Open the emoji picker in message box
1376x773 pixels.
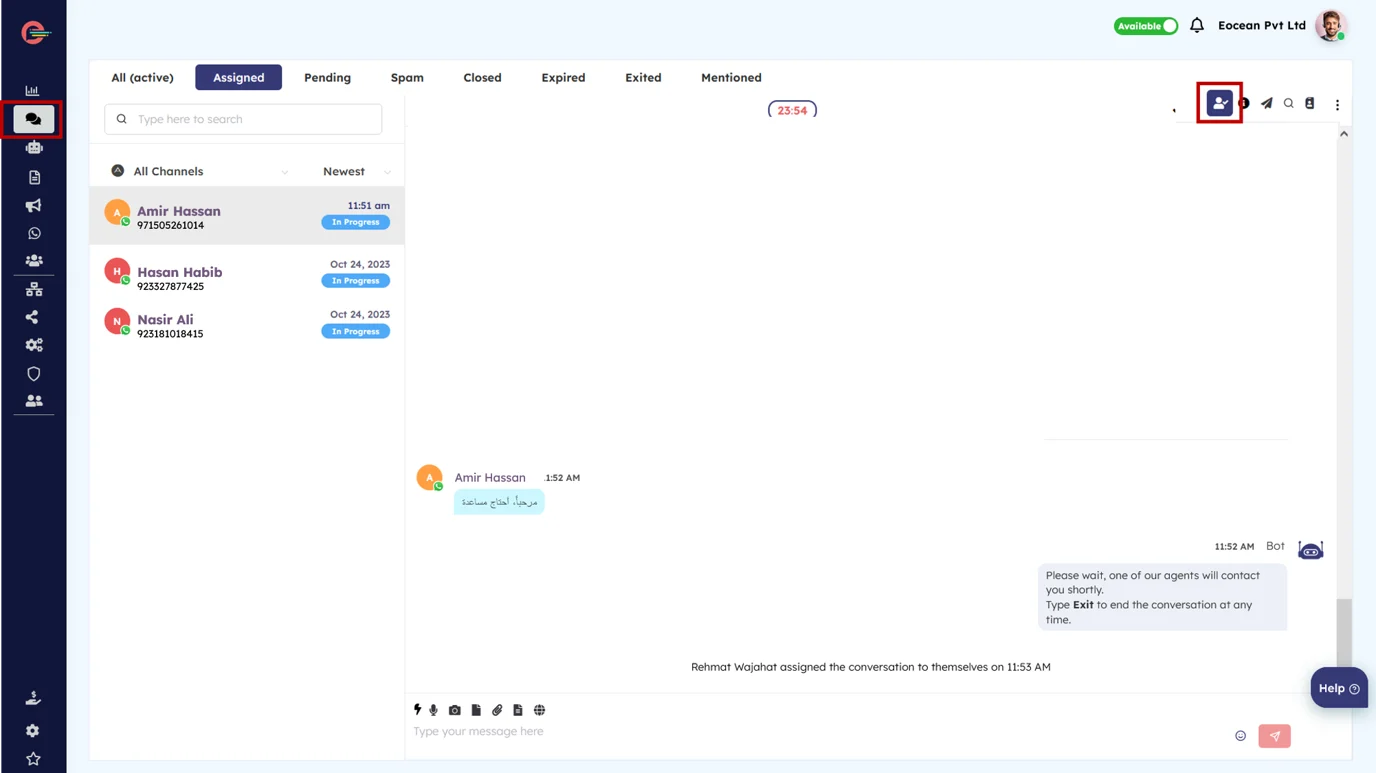pyautogui.click(x=1240, y=736)
